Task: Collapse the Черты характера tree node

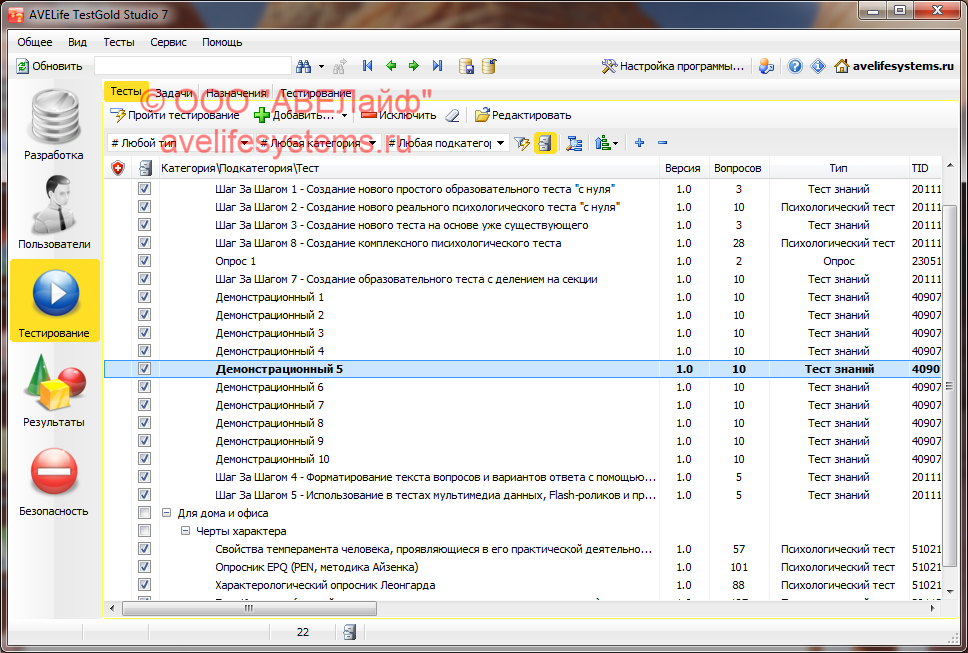Action: point(185,531)
